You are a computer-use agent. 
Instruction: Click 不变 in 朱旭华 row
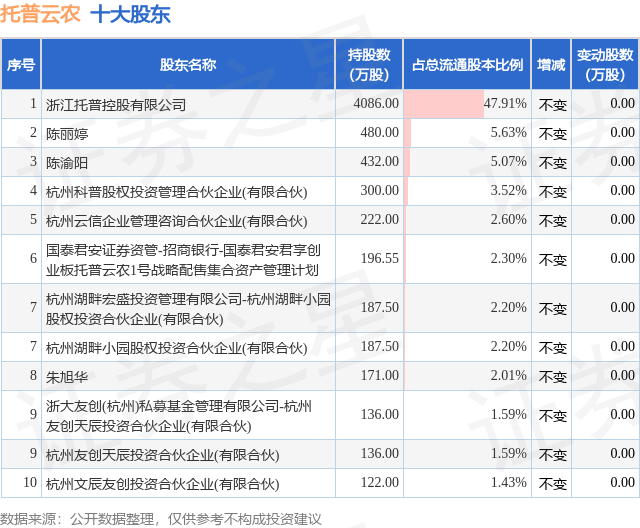(x=552, y=376)
